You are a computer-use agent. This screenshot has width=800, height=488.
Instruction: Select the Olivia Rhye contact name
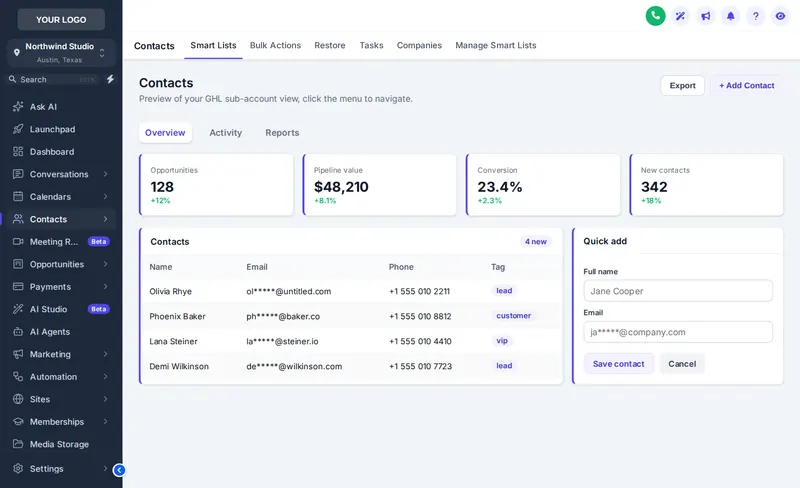pos(170,291)
